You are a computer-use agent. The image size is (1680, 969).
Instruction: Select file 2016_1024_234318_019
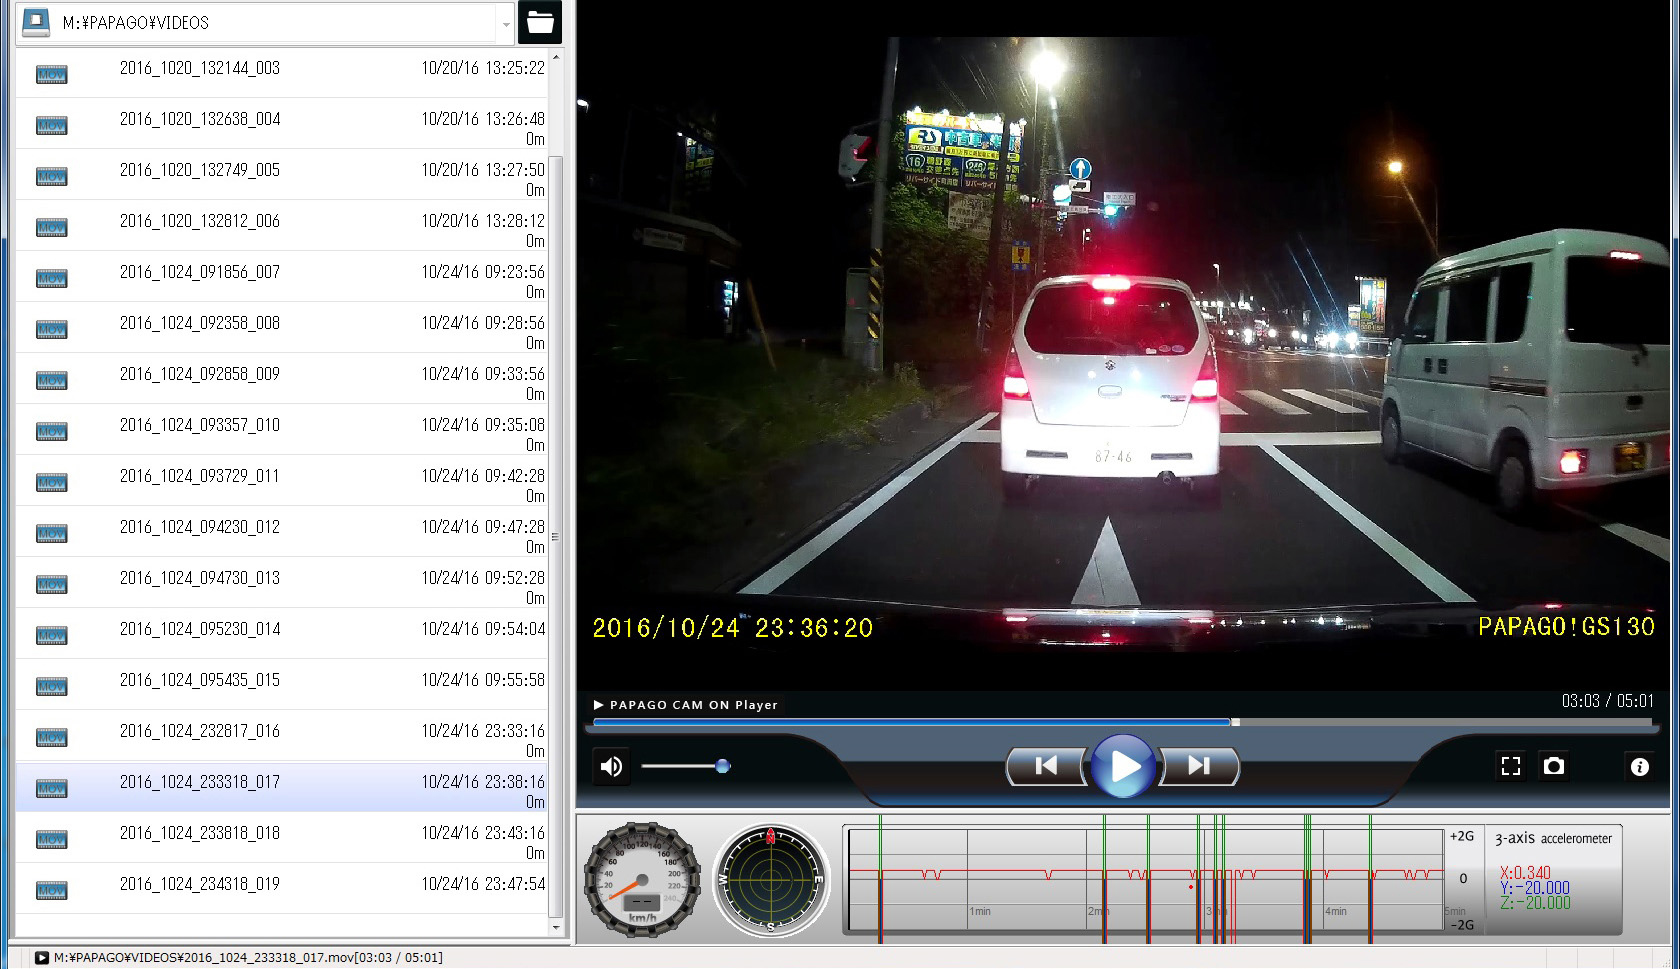click(200, 884)
